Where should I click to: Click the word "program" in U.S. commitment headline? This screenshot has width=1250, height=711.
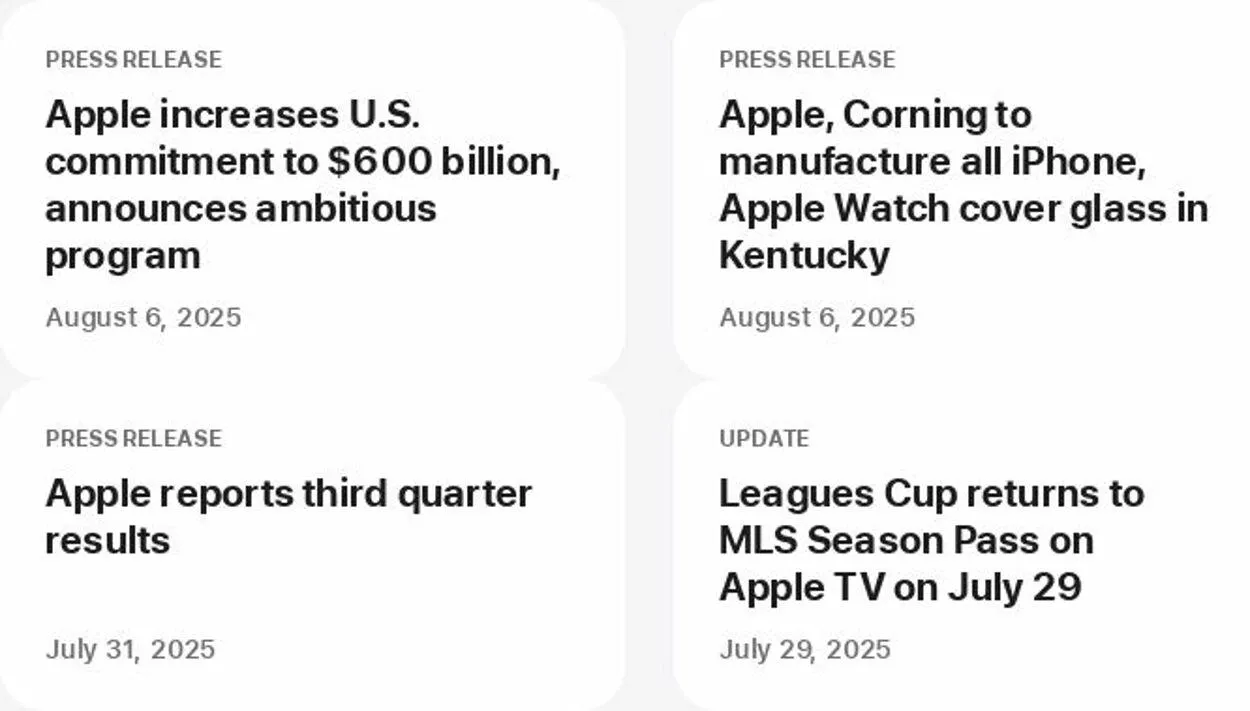tap(122, 256)
